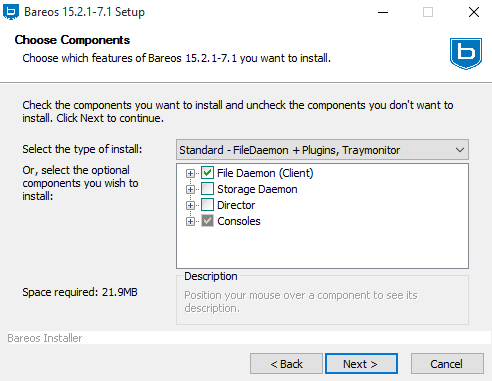Cancel the Bareos installation
492x381 pixels.
(447, 364)
